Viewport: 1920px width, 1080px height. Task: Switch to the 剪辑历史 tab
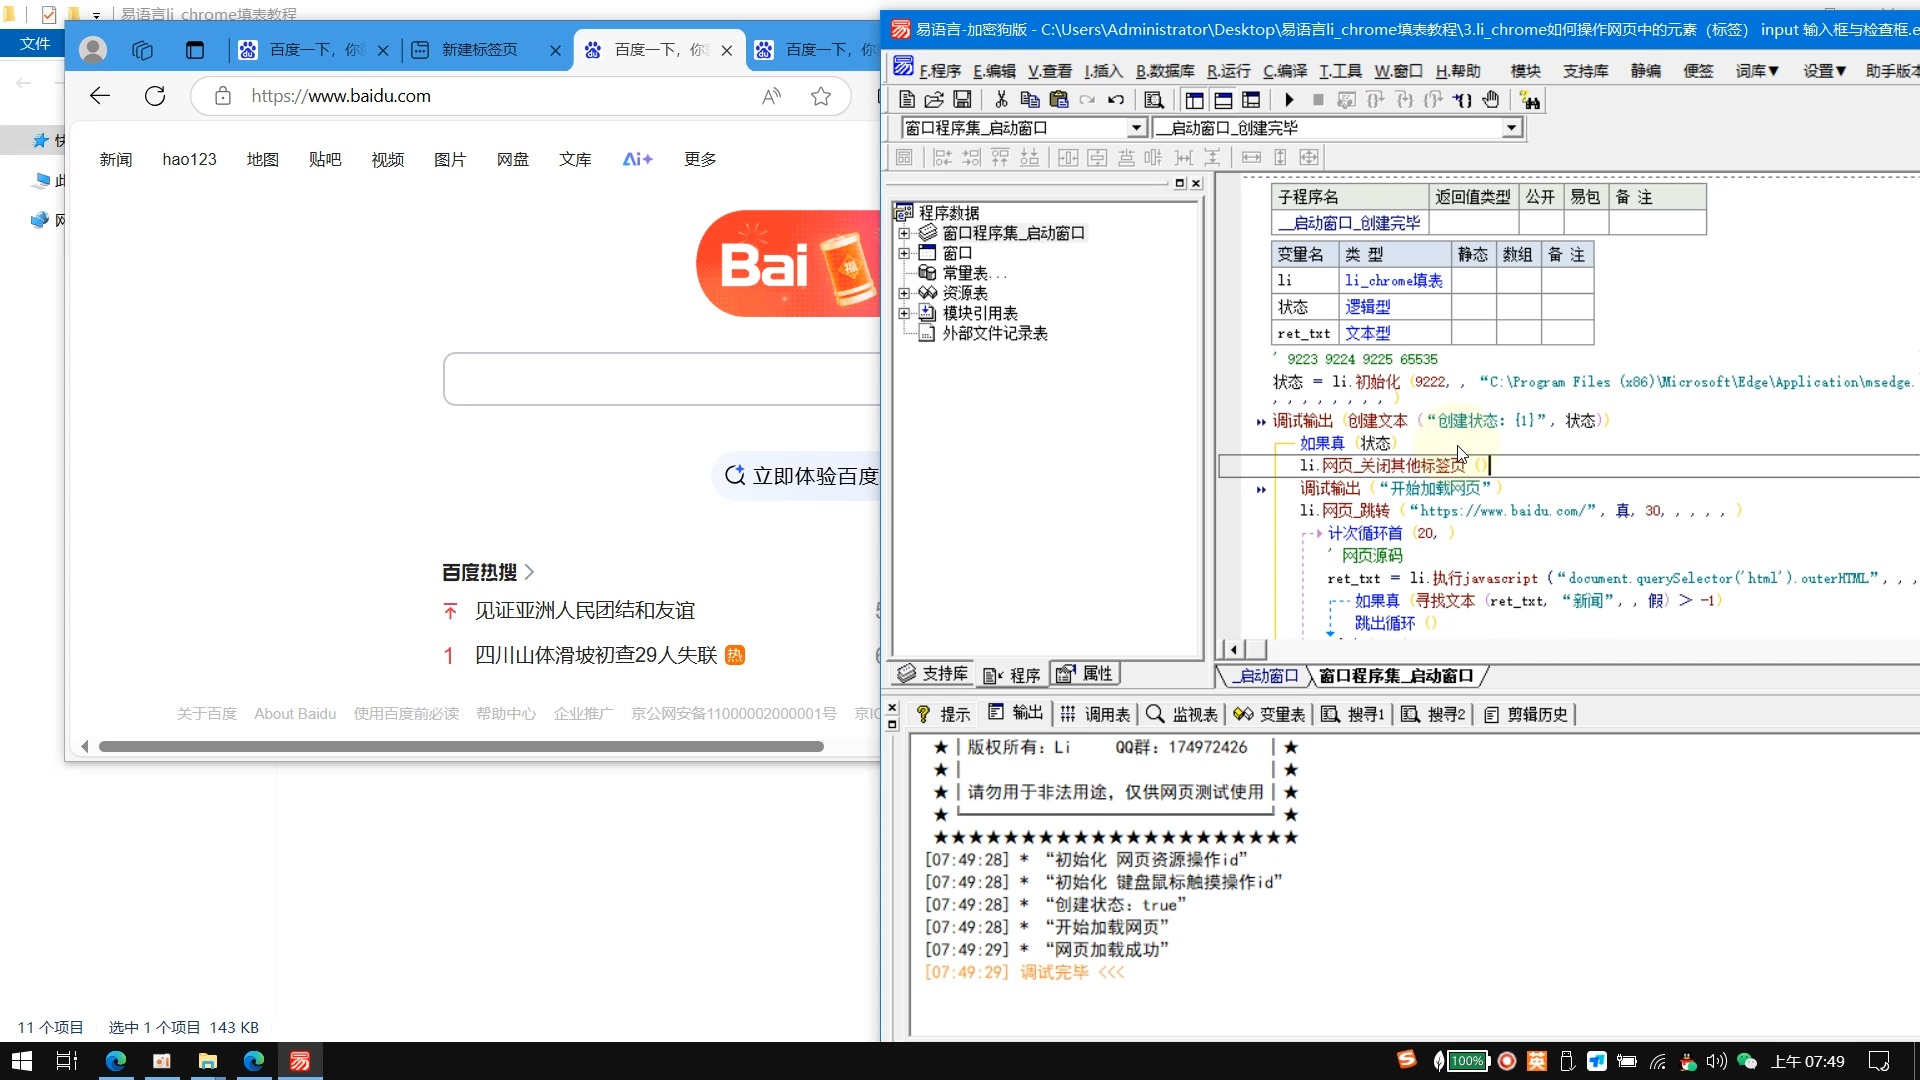(1527, 714)
